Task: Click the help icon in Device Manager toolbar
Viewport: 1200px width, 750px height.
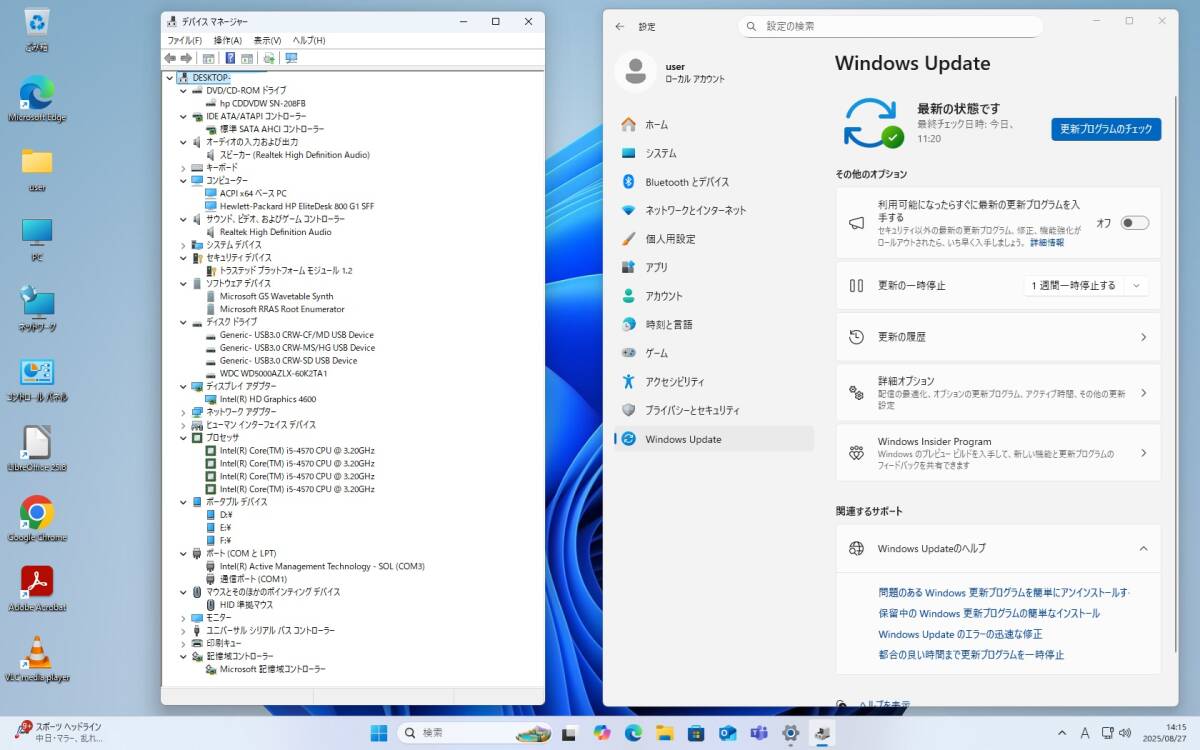Action: 230,58
